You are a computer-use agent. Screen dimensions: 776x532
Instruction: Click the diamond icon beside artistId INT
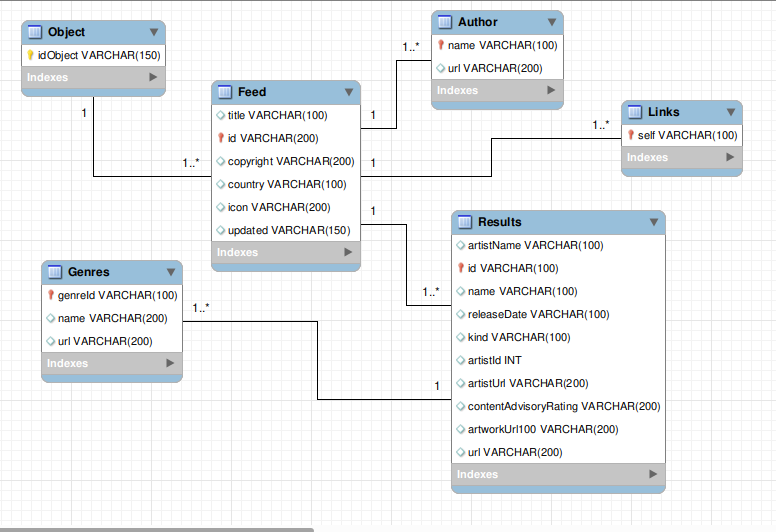[460, 360]
